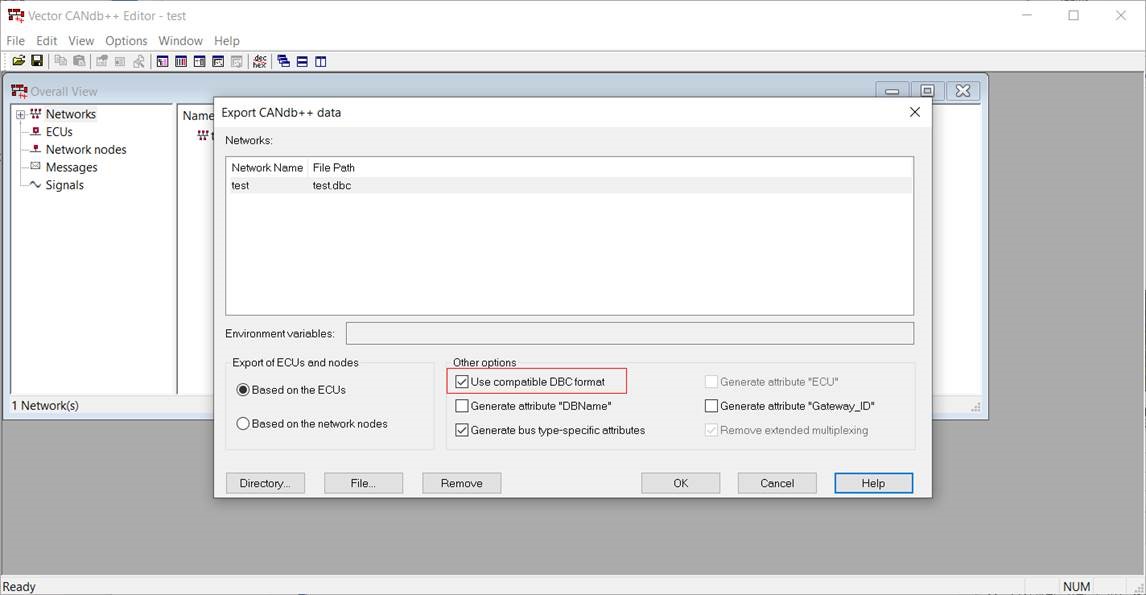Screen dimensions: 1146x595
Task: Enable Generate attribute "DBName" checkbox
Action: [x=461, y=406]
